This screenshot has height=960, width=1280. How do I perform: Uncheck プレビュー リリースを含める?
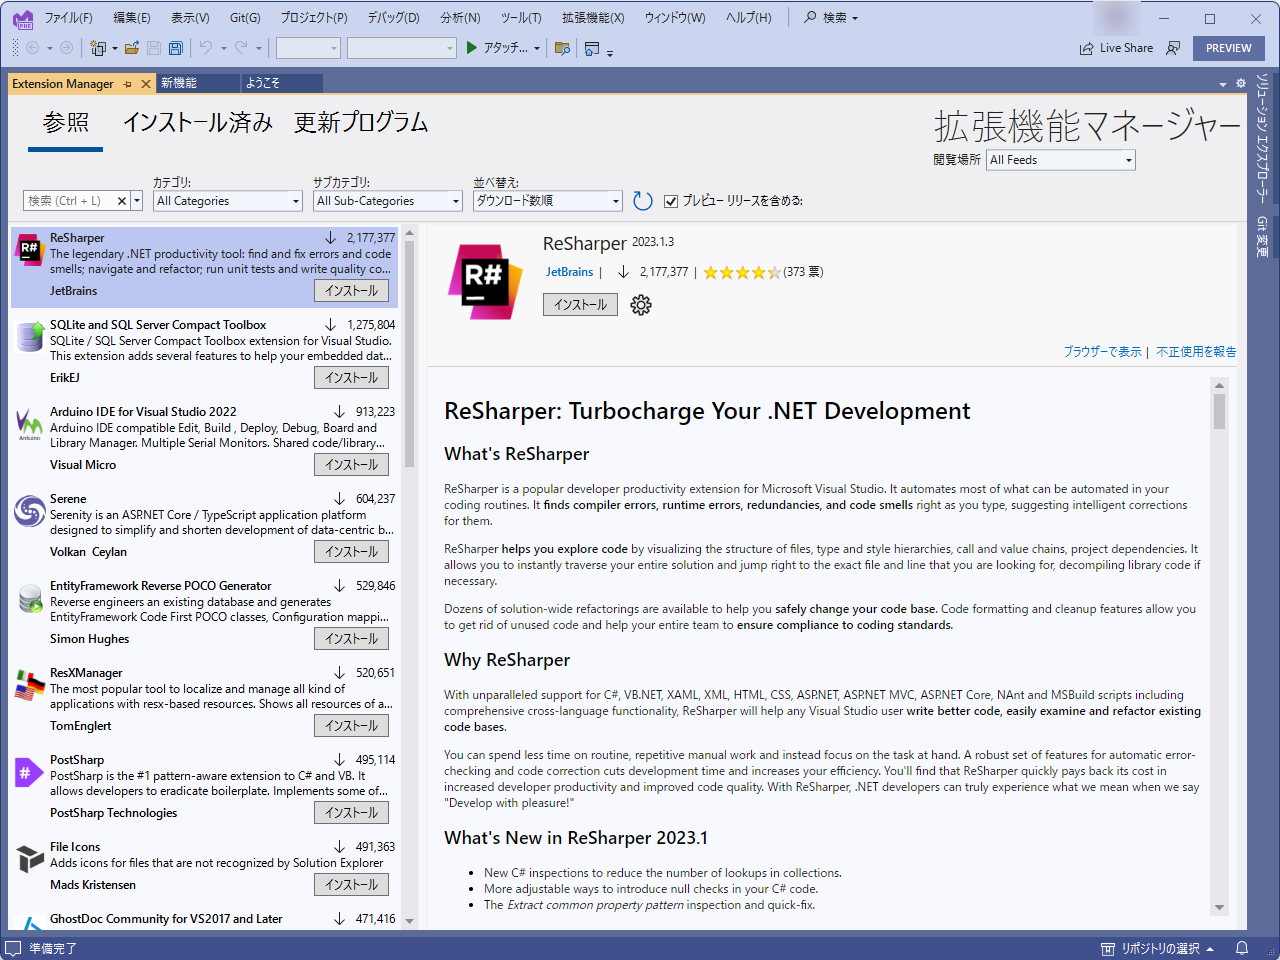(671, 200)
